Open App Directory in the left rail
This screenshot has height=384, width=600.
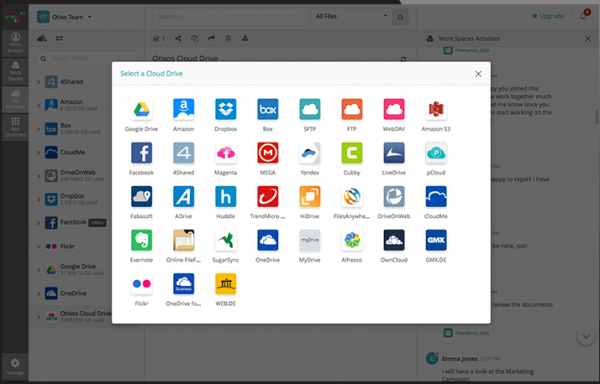click(15, 127)
